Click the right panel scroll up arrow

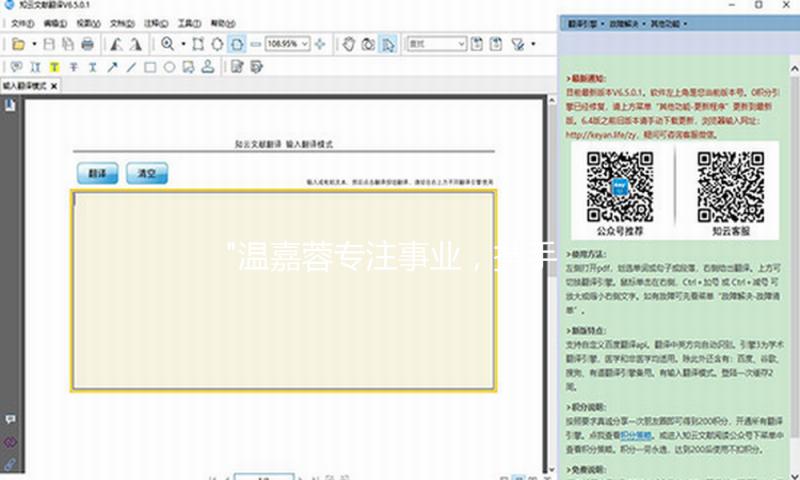[x=794, y=68]
